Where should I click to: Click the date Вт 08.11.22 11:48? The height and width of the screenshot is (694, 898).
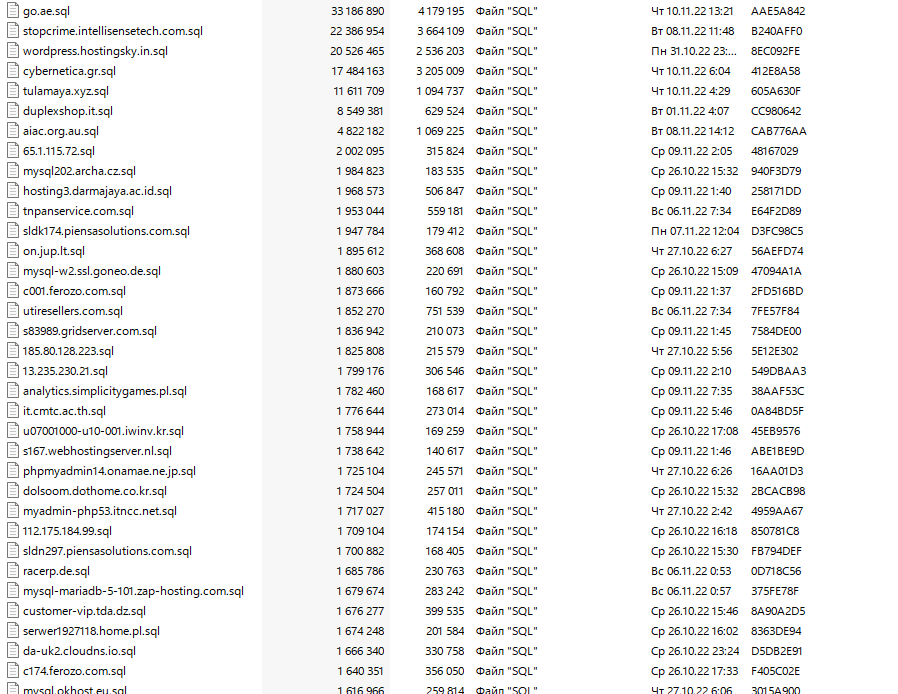(x=692, y=31)
